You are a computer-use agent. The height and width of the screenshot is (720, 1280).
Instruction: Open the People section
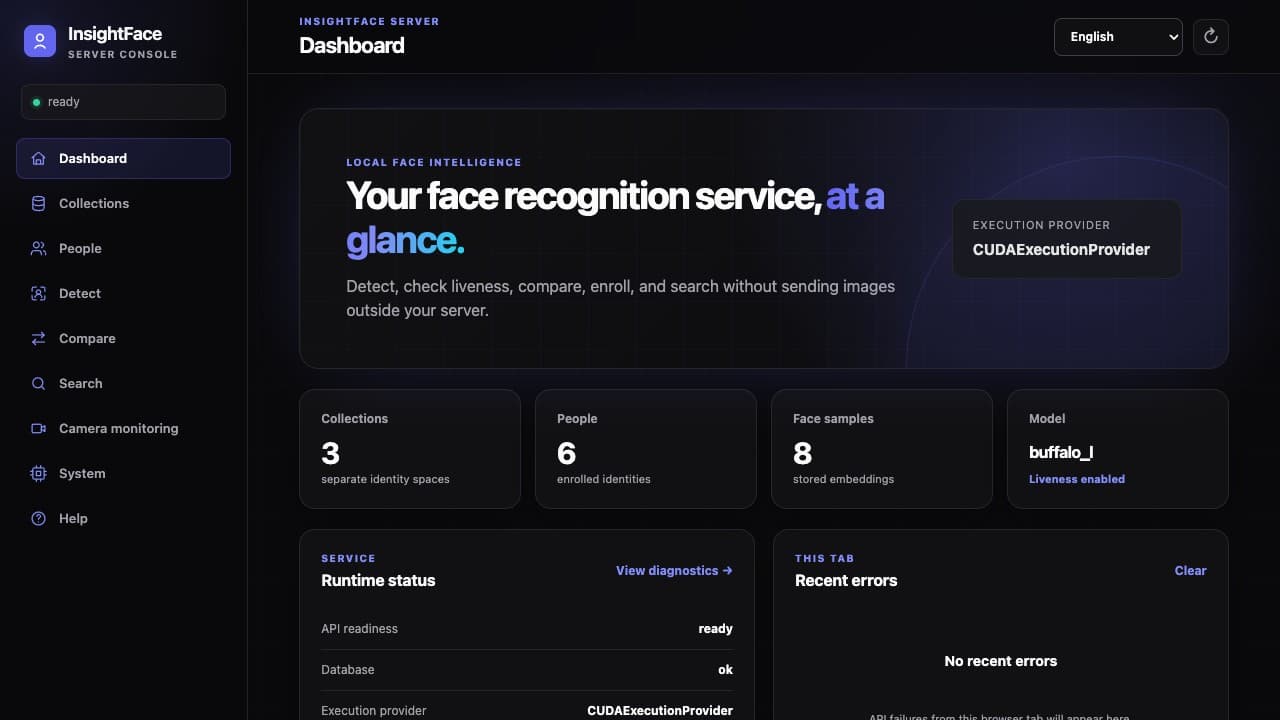123,248
